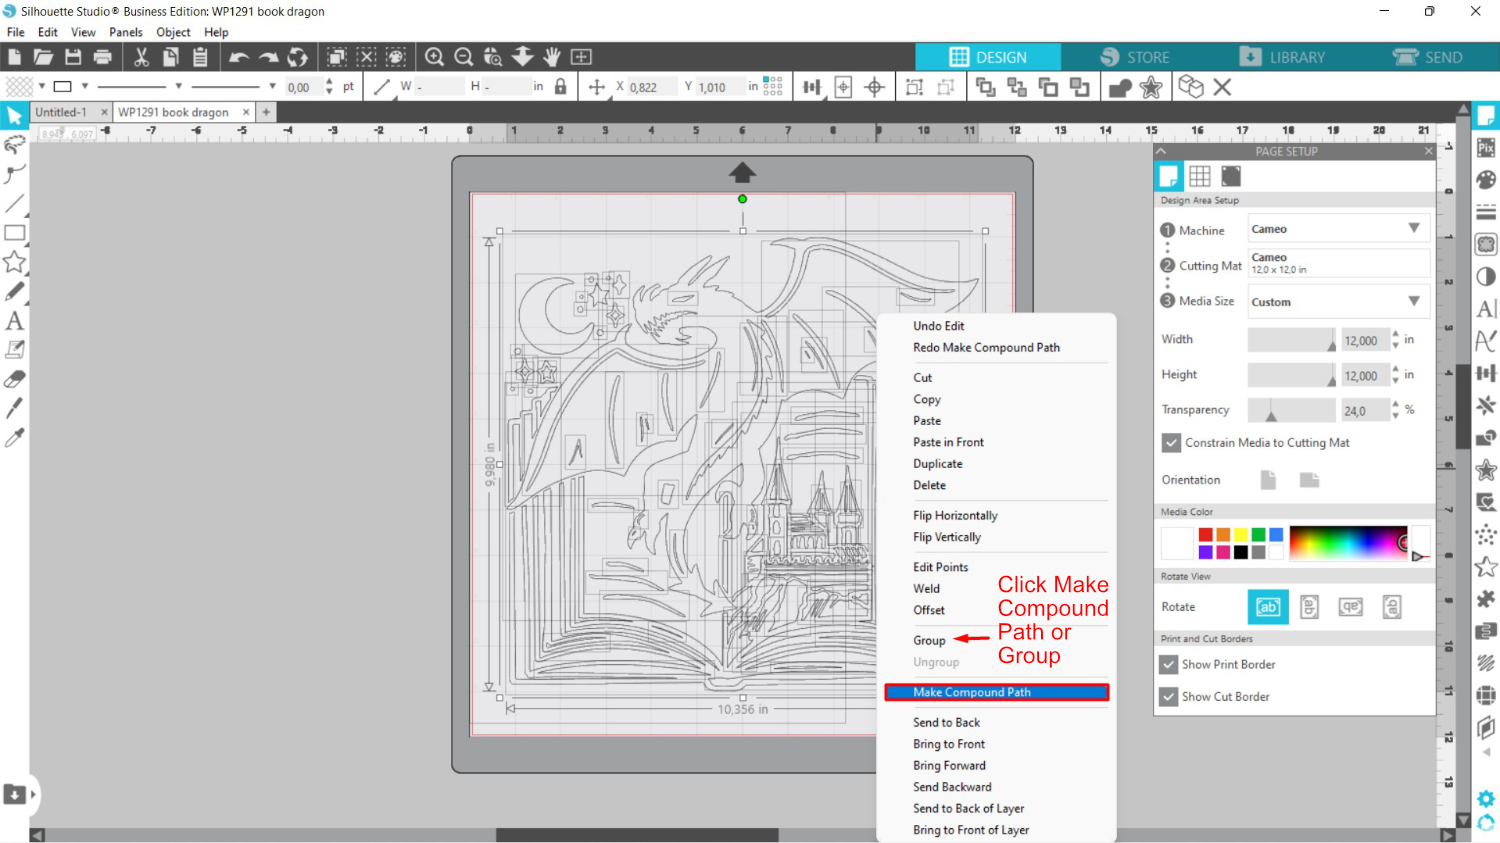Choose the Draw a Rectangle tool
This screenshot has height=843, width=1500.
pos(14,233)
